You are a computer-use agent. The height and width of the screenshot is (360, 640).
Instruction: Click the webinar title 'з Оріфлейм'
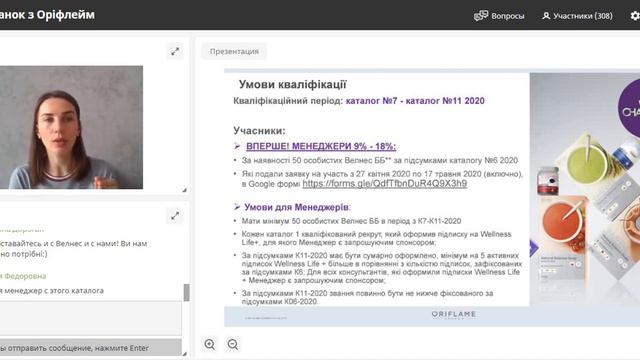click(61, 15)
